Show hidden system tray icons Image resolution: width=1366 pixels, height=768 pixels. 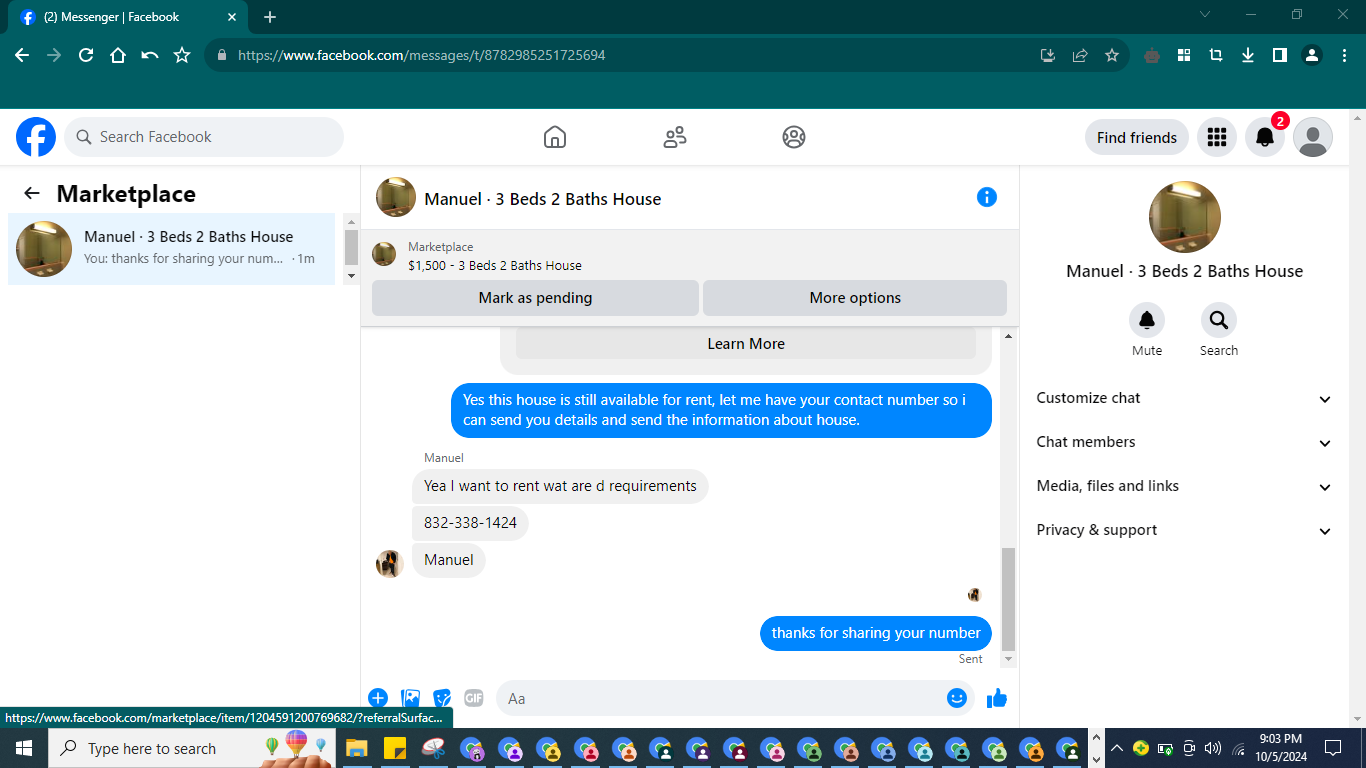point(1116,748)
